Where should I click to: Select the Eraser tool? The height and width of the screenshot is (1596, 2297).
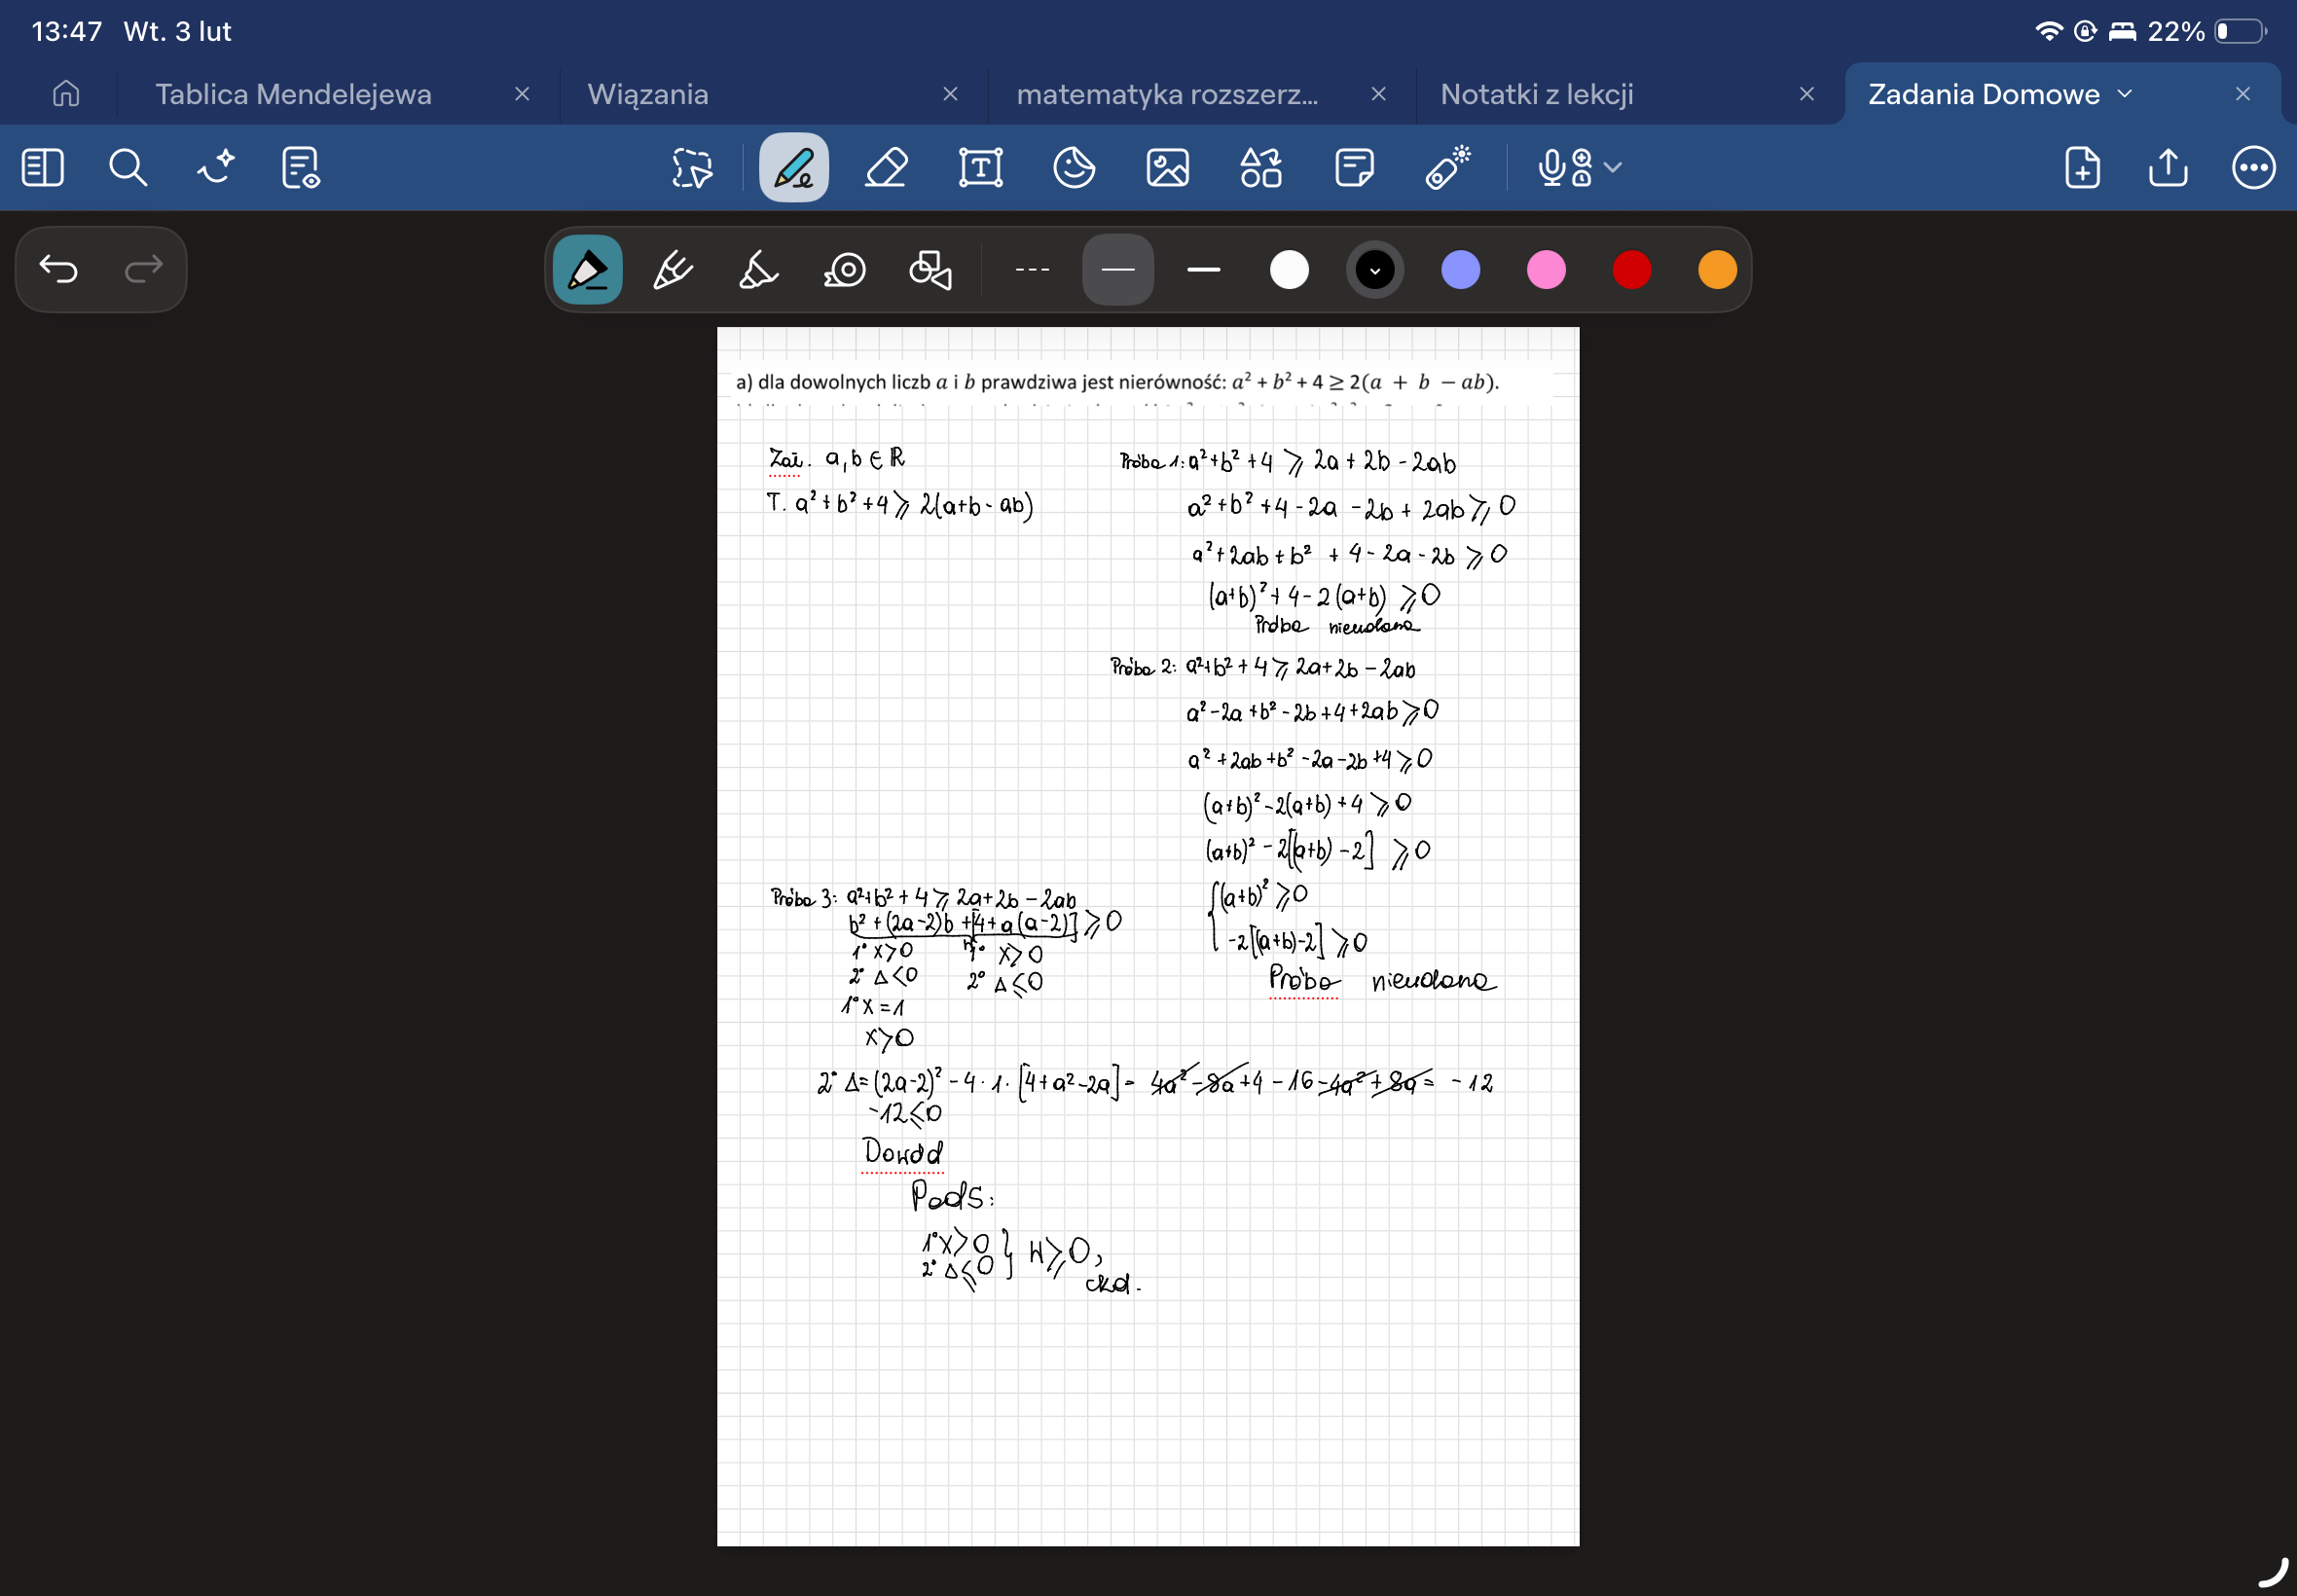(886, 168)
